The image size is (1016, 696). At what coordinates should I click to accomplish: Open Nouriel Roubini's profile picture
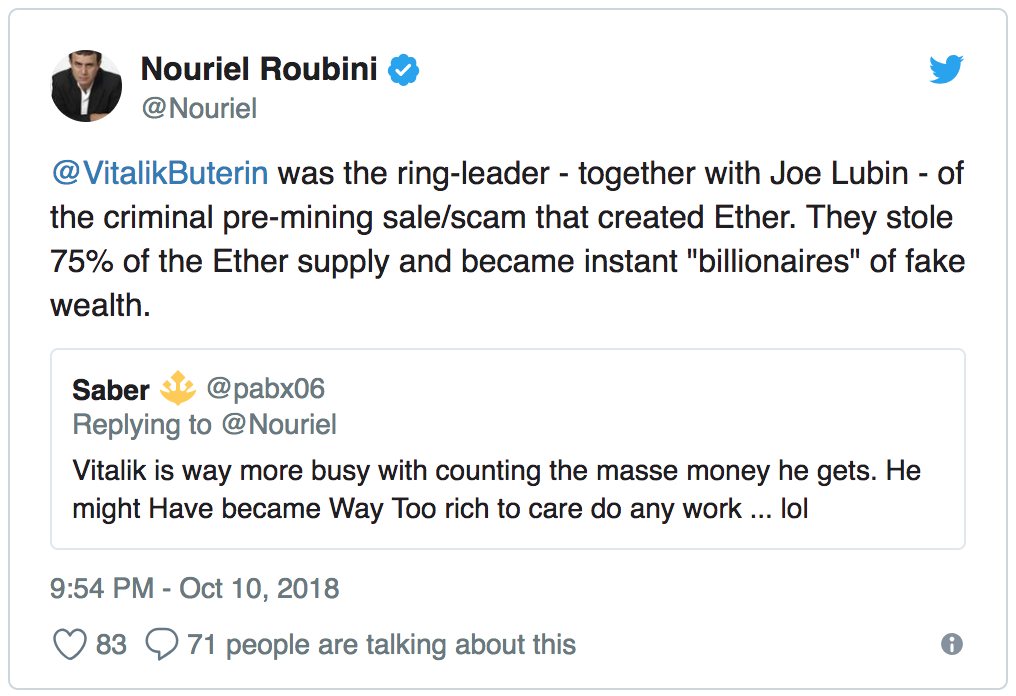(x=86, y=86)
